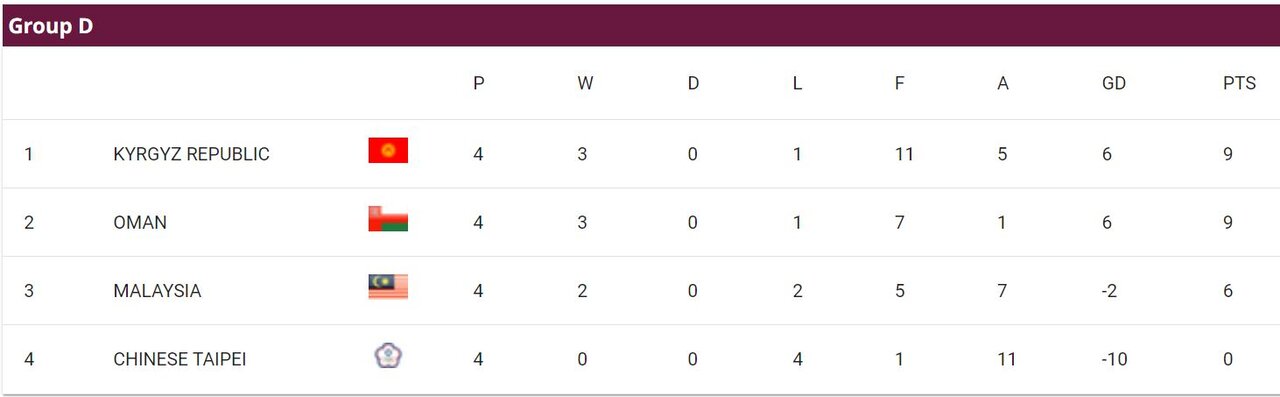This screenshot has width=1280, height=397.
Task: Click the D draws column header
Action: (693, 84)
